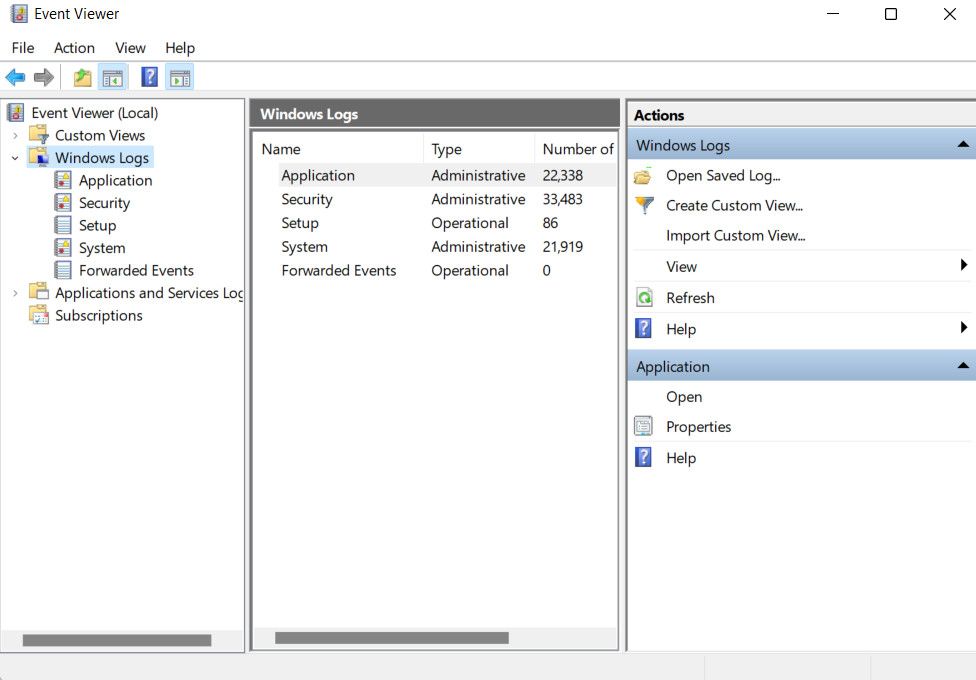Expand Applications and Services Logs
976x680 pixels.
coord(16,293)
